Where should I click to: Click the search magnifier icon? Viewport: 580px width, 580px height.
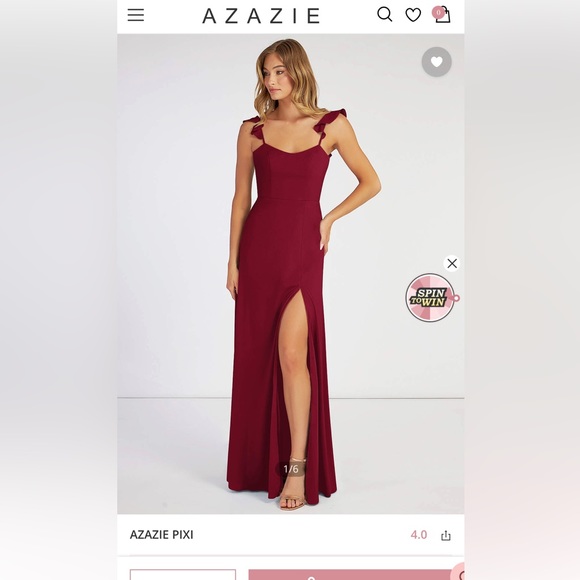click(385, 15)
